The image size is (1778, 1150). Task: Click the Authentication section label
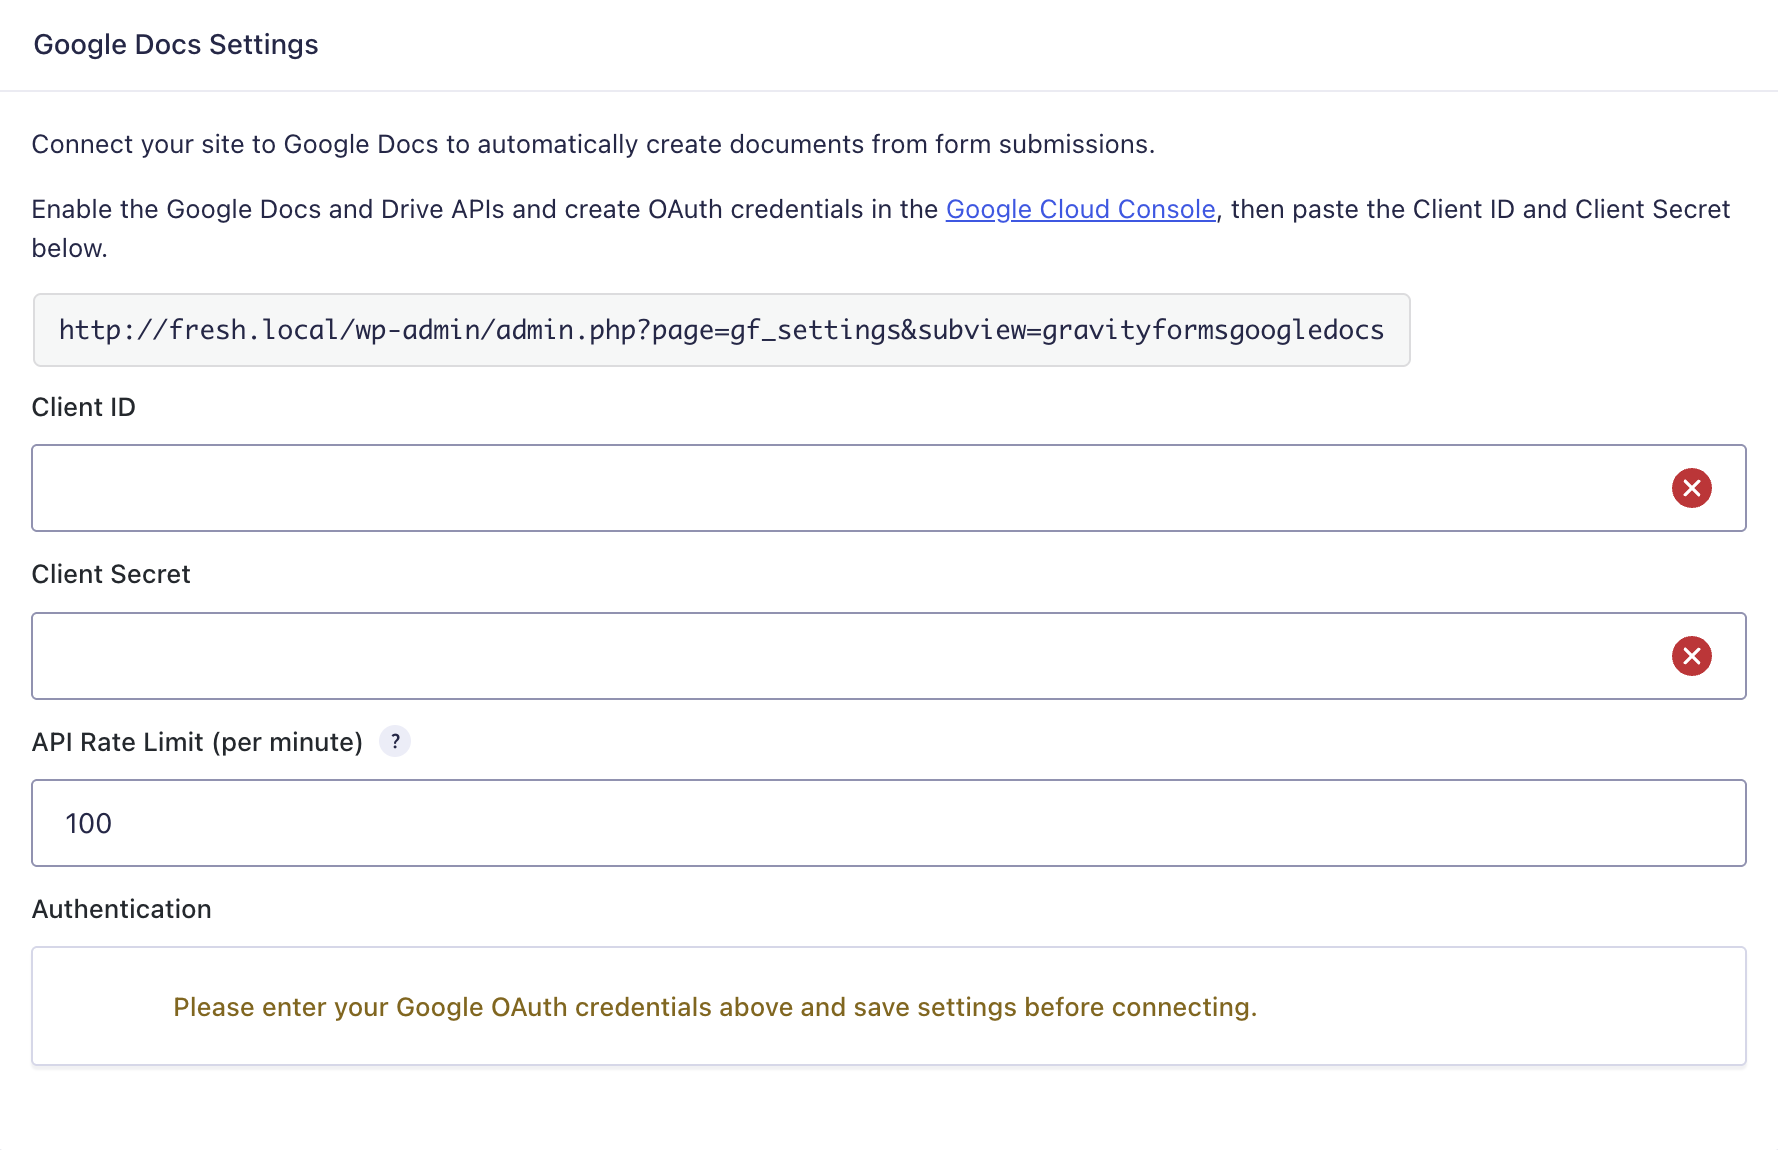(x=122, y=909)
